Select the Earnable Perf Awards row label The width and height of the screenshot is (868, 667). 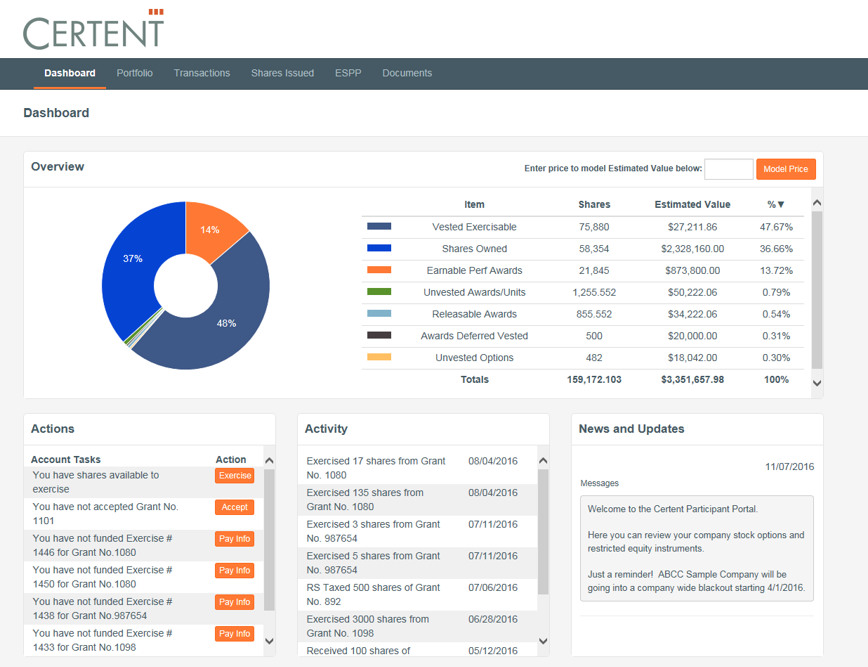tap(474, 271)
